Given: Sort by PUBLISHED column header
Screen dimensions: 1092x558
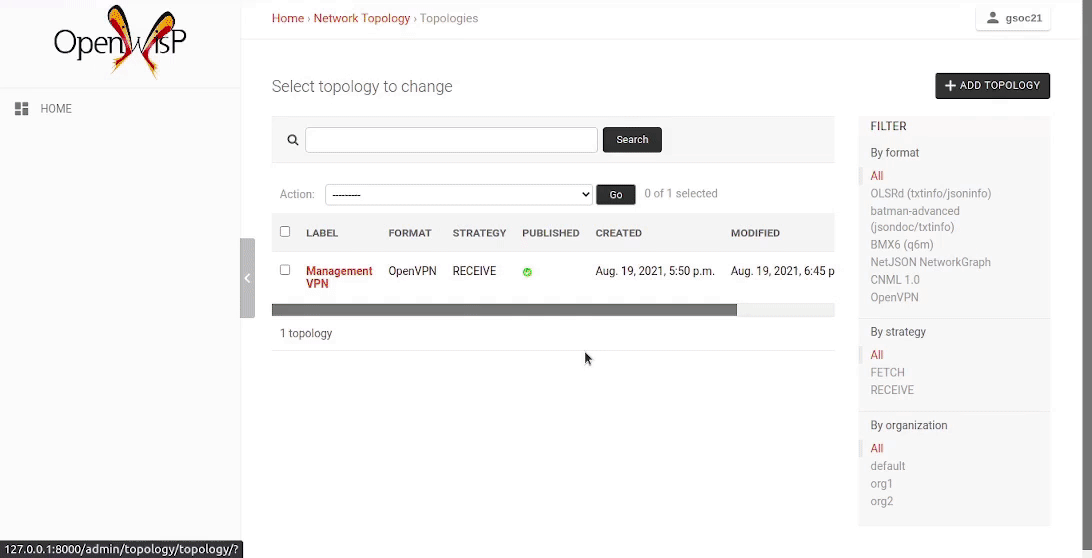Looking at the screenshot, I should point(551,233).
